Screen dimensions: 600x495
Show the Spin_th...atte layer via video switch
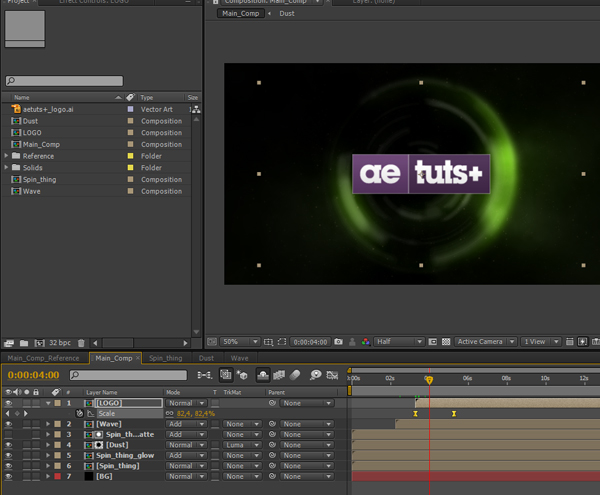coord(8,435)
